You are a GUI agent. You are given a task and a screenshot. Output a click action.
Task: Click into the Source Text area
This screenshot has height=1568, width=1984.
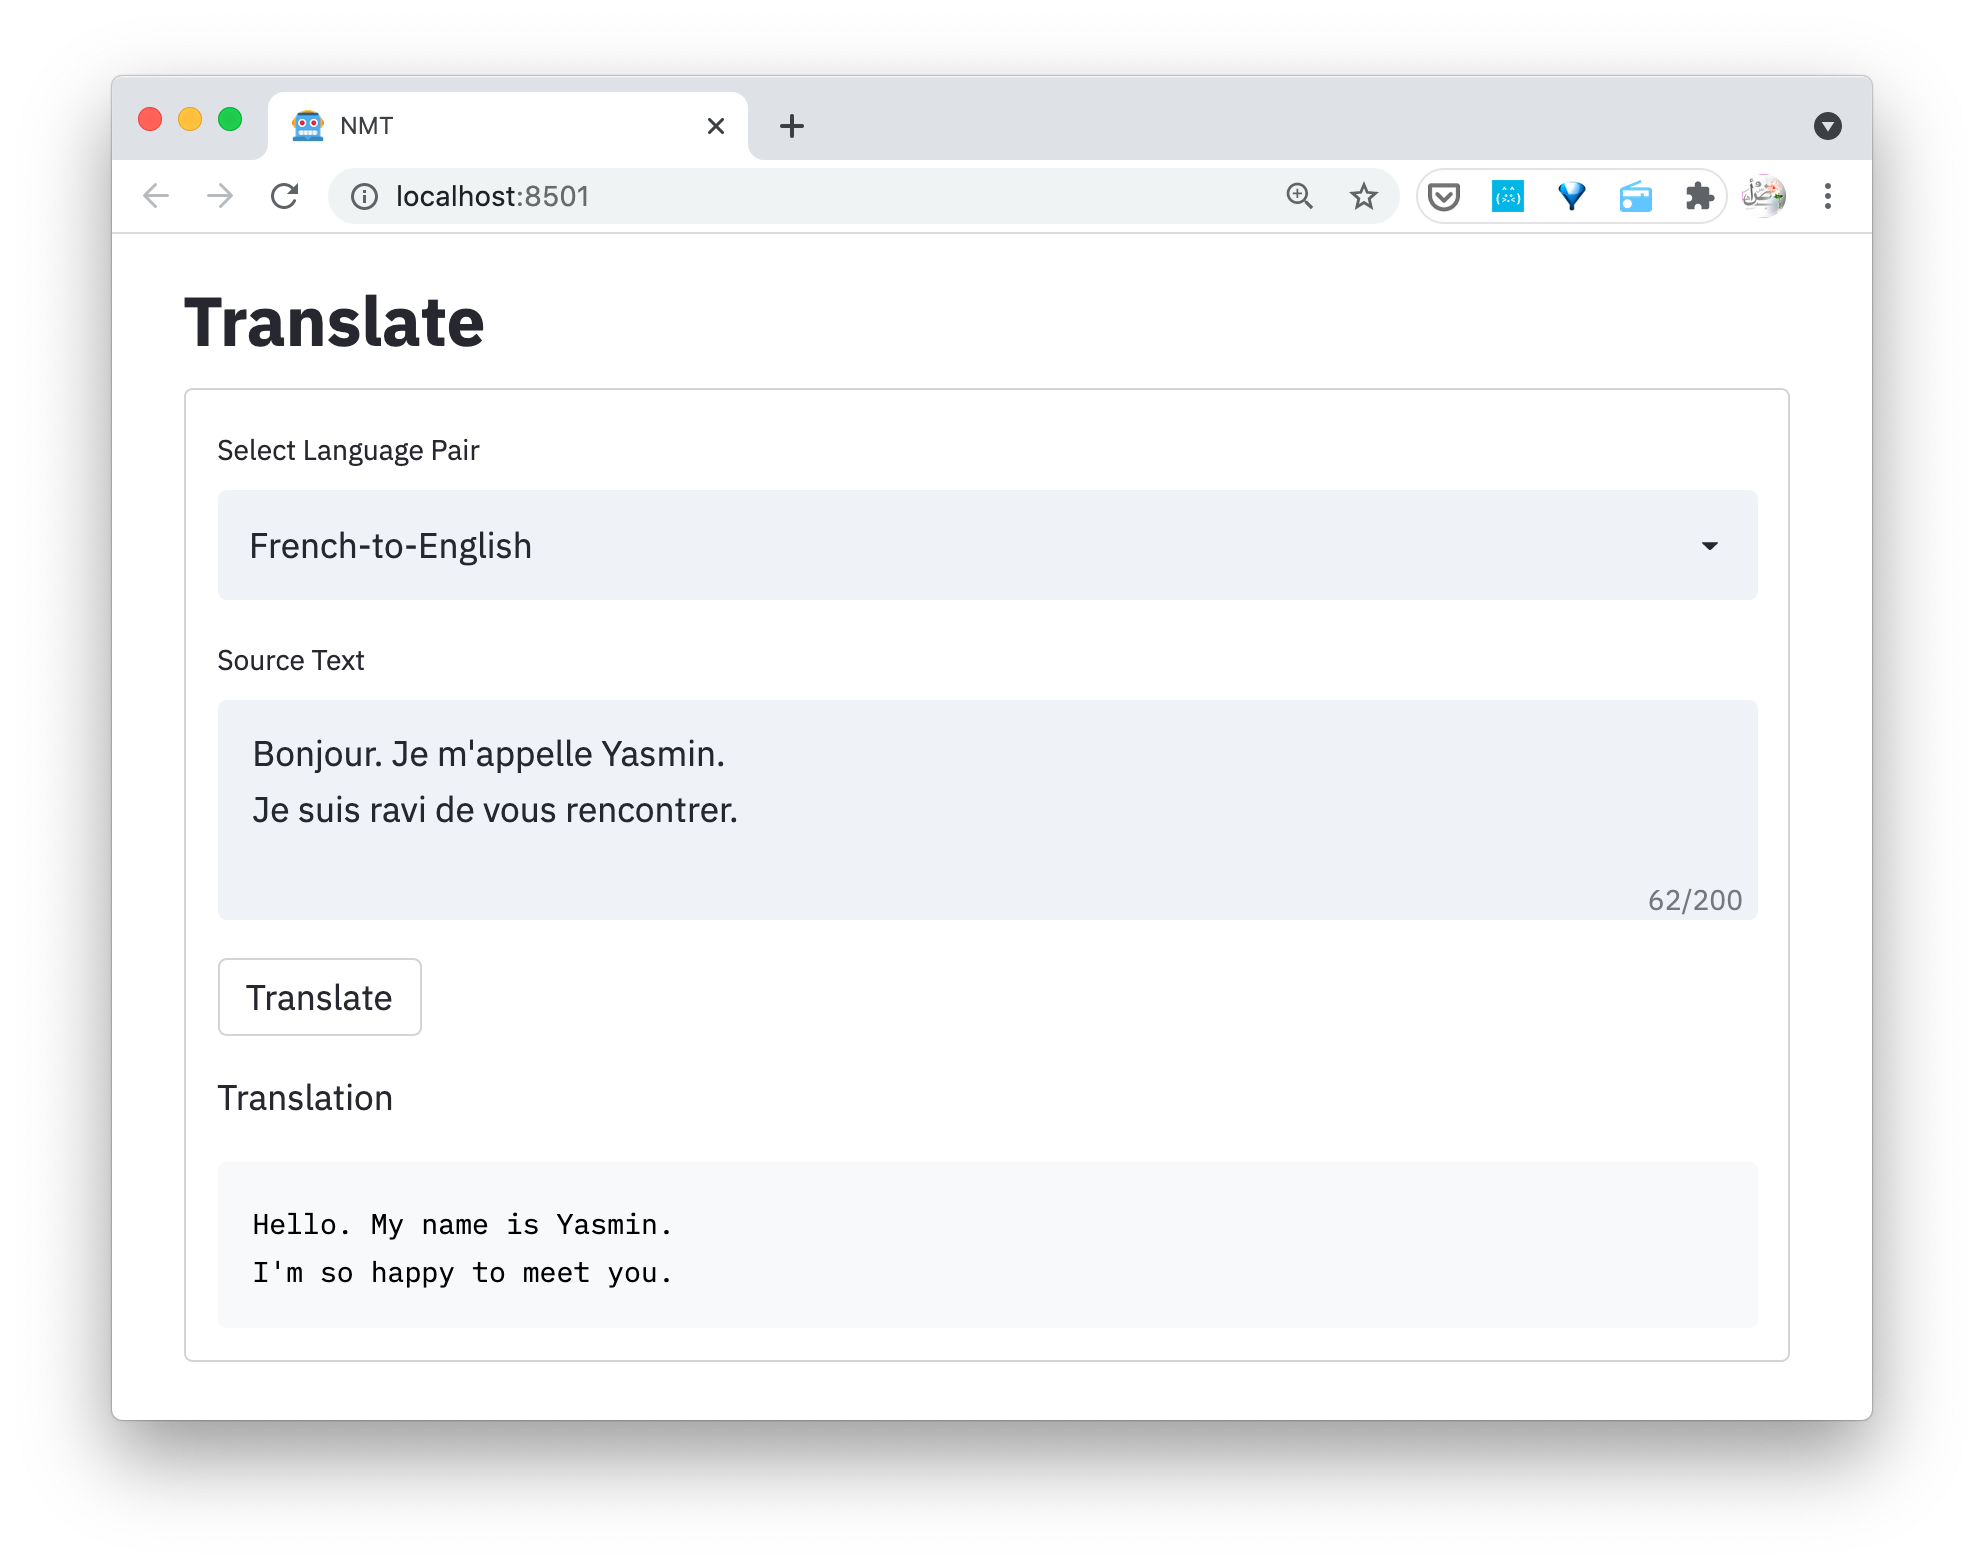988,810
